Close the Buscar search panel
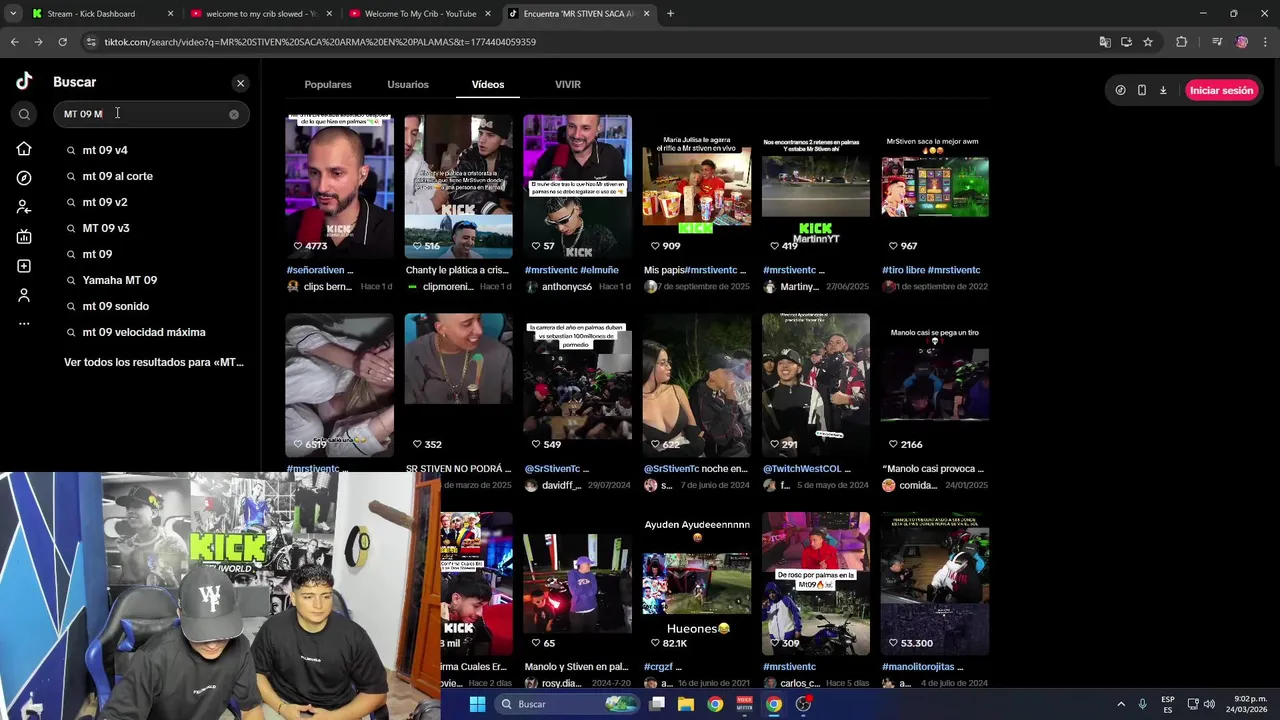Viewport: 1280px width, 720px height. [x=240, y=83]
